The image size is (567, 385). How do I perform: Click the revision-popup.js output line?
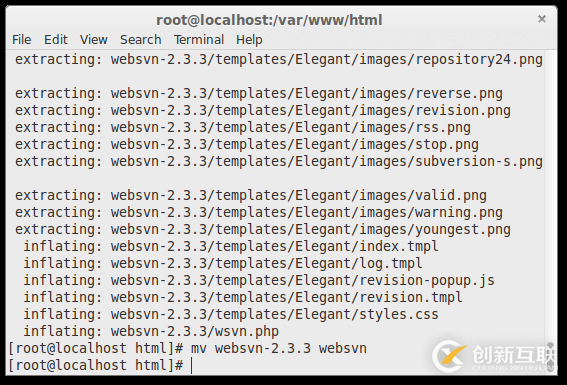(x=259, y=280)
